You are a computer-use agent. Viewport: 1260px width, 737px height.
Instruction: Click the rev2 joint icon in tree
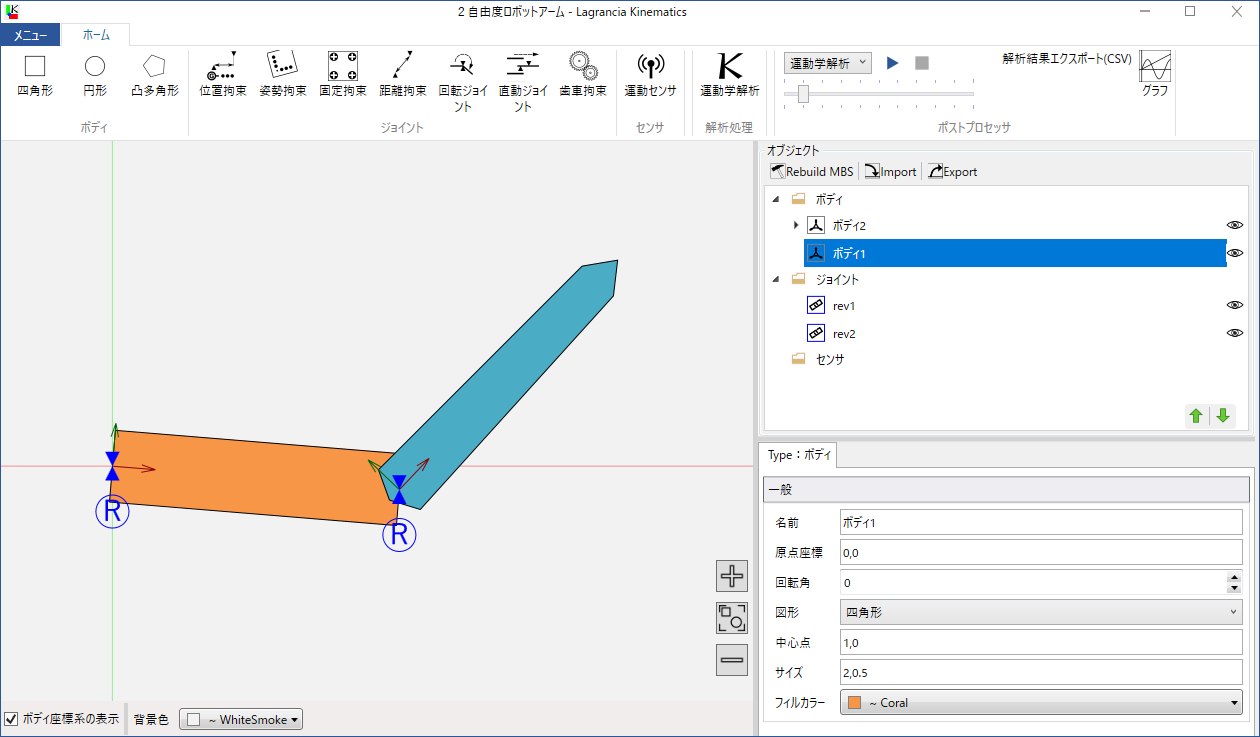(815, 333)
